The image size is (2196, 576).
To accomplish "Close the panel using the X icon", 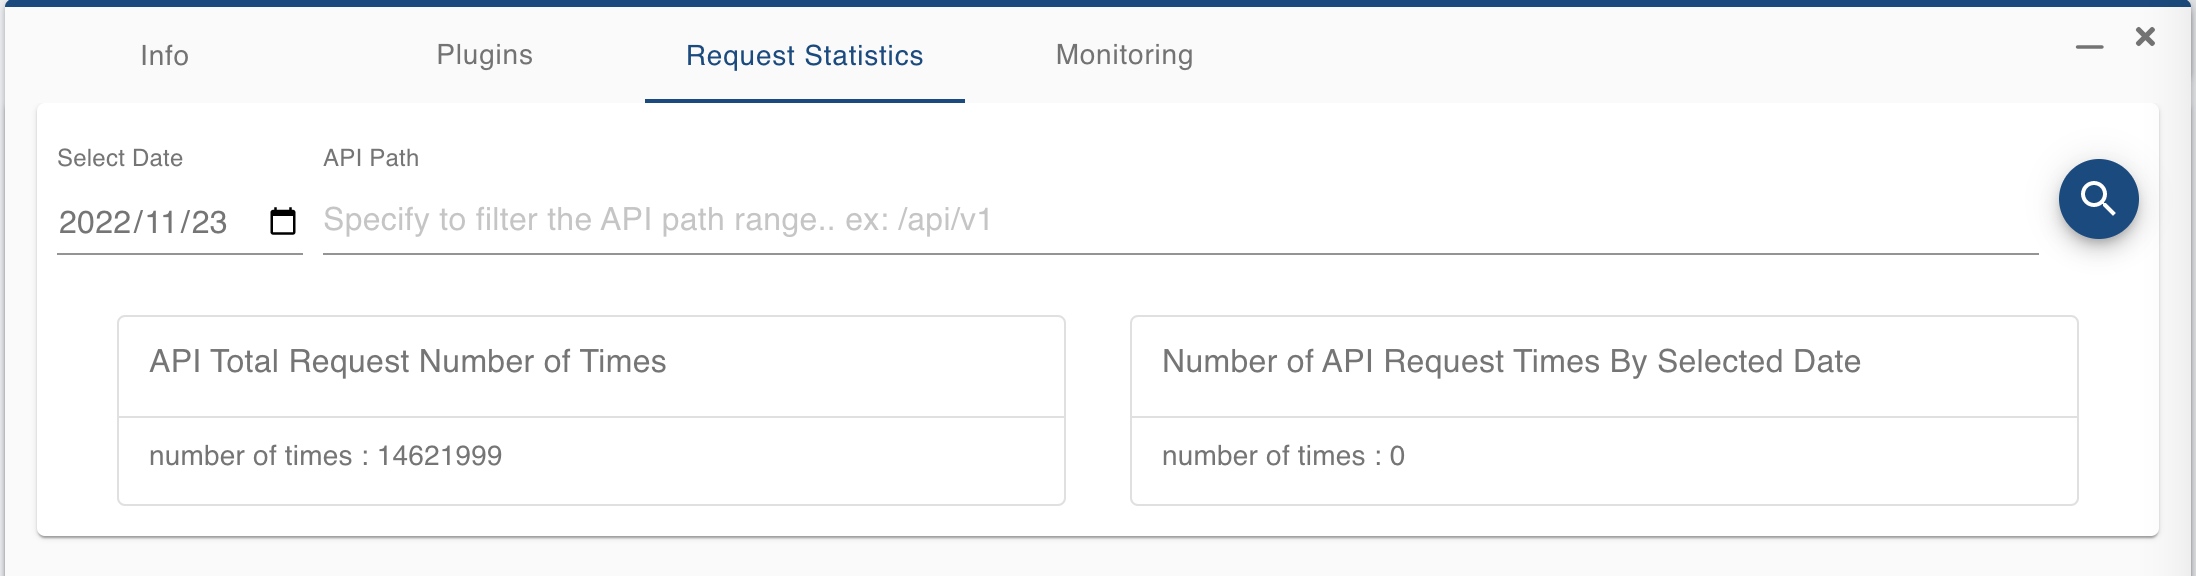I will [2145, 37].
